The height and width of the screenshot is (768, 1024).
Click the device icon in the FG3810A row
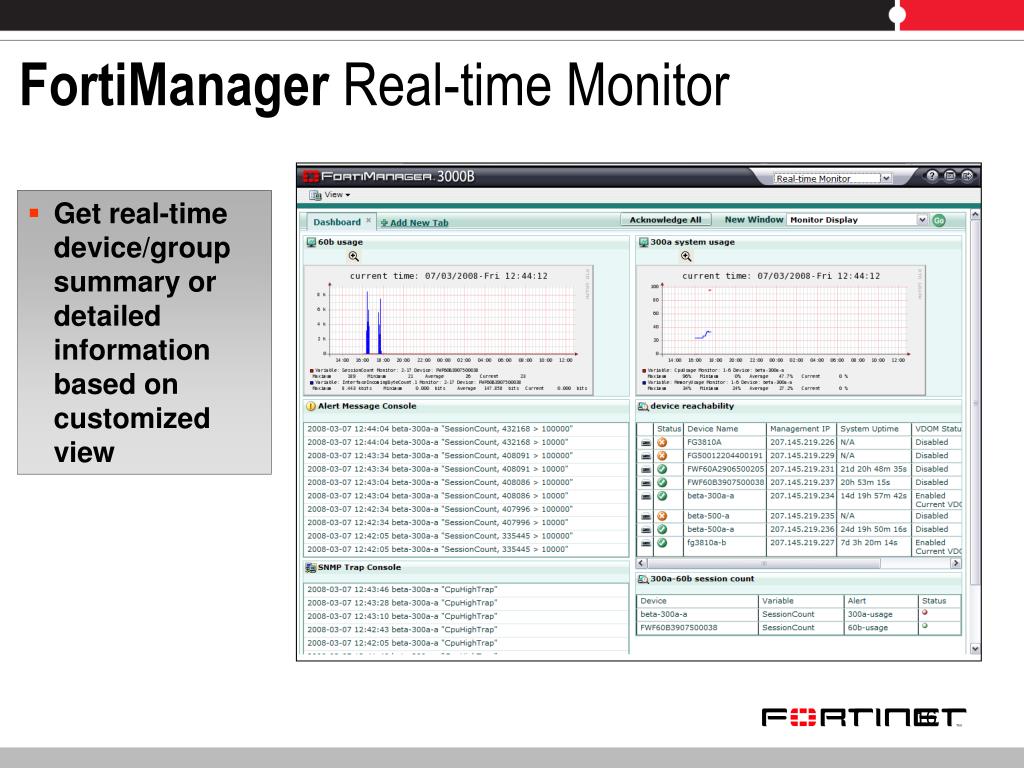pos(645,443)
